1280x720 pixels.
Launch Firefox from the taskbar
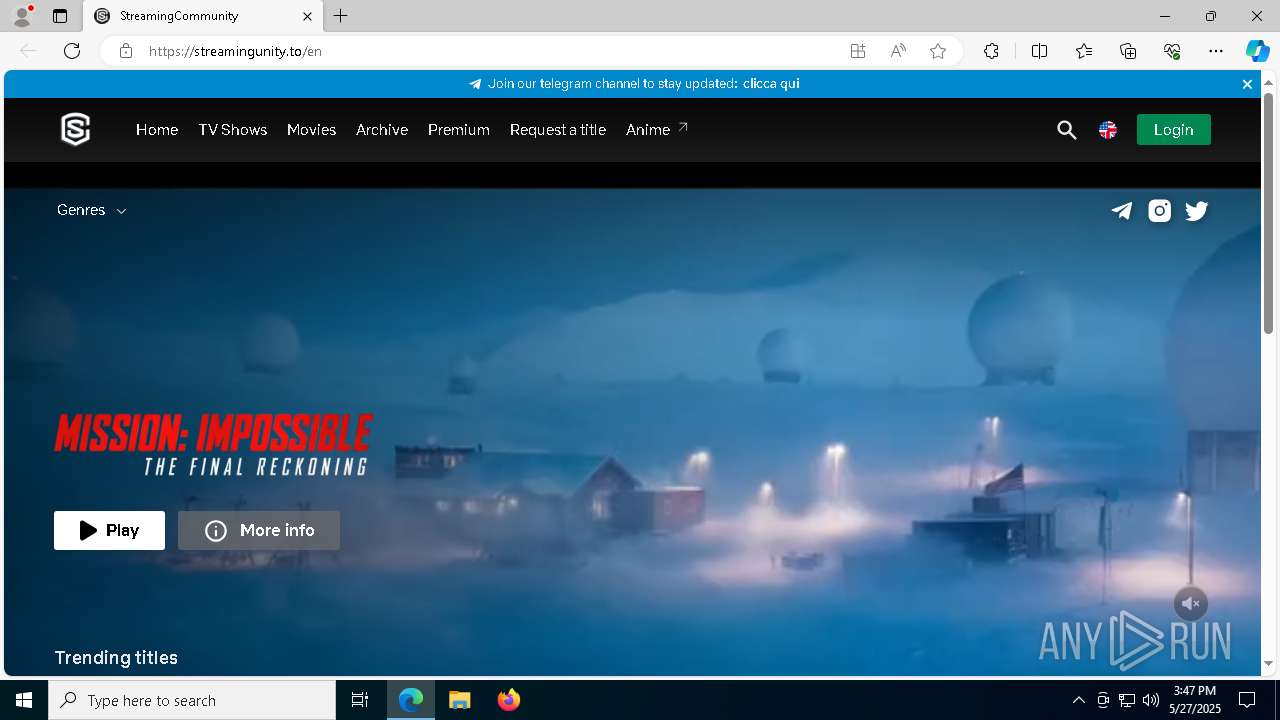tap(509, 700)
